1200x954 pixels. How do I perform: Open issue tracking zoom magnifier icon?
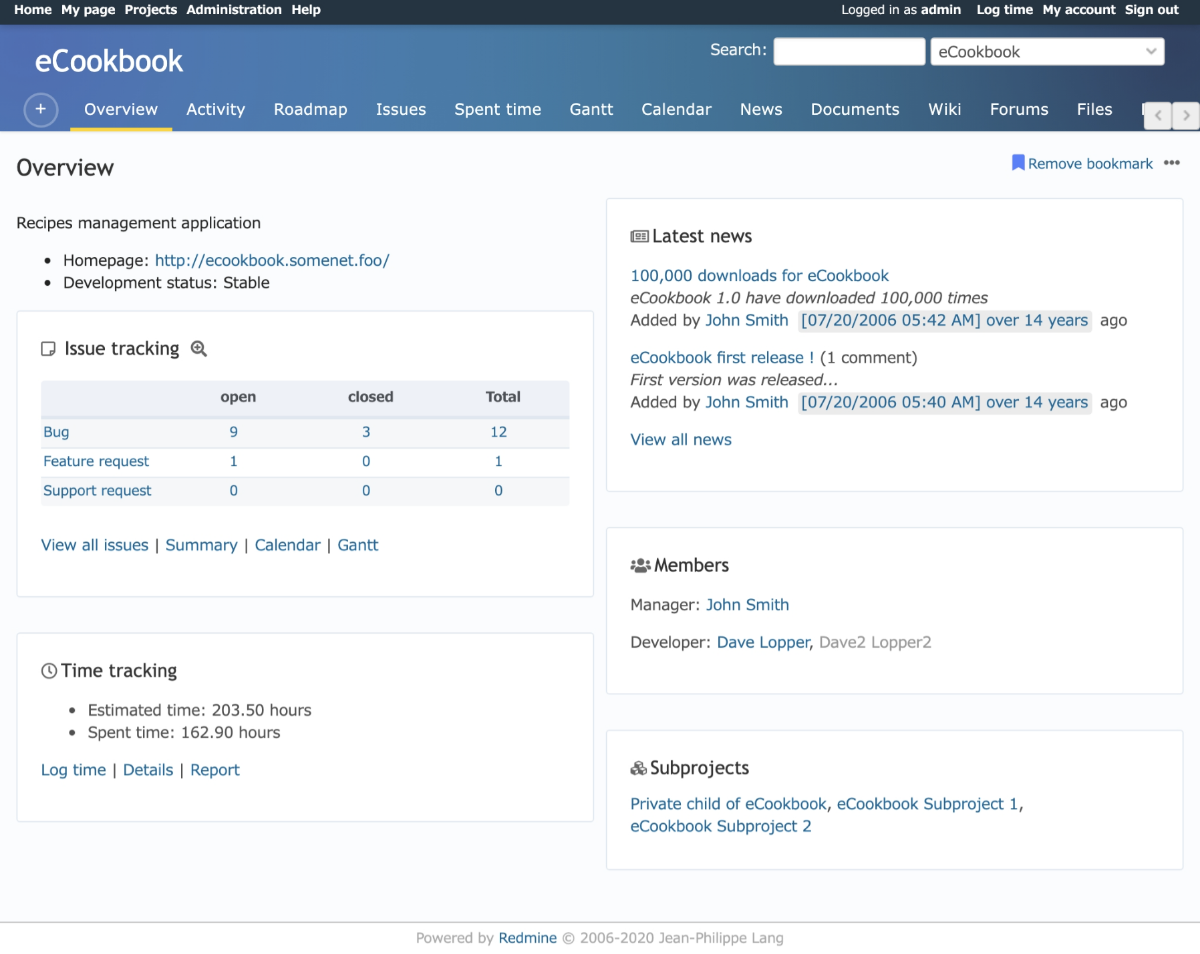(199, 349)
